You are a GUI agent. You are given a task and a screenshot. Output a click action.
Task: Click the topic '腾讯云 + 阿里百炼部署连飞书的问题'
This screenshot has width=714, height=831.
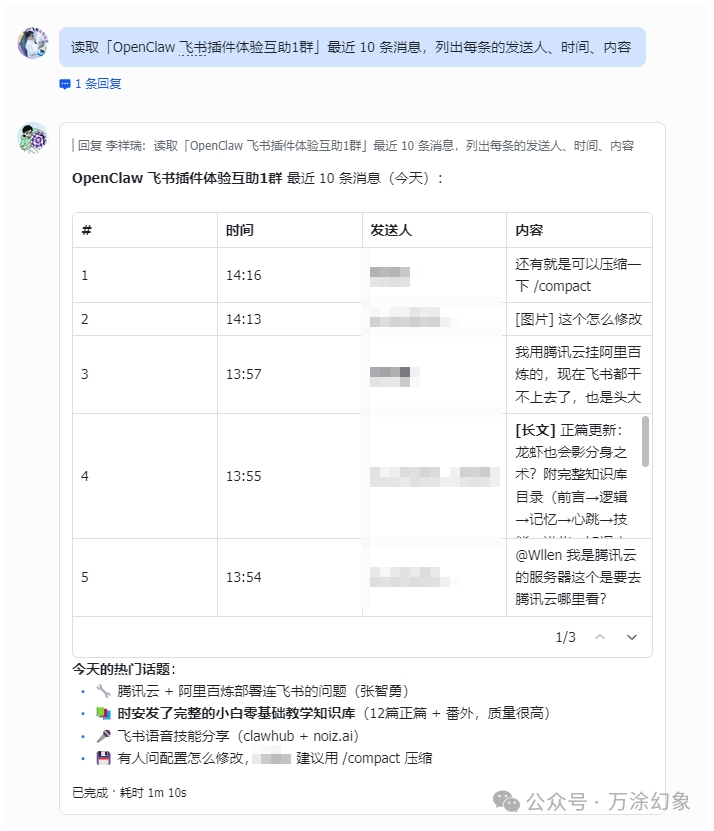click(x=232, y=691)
